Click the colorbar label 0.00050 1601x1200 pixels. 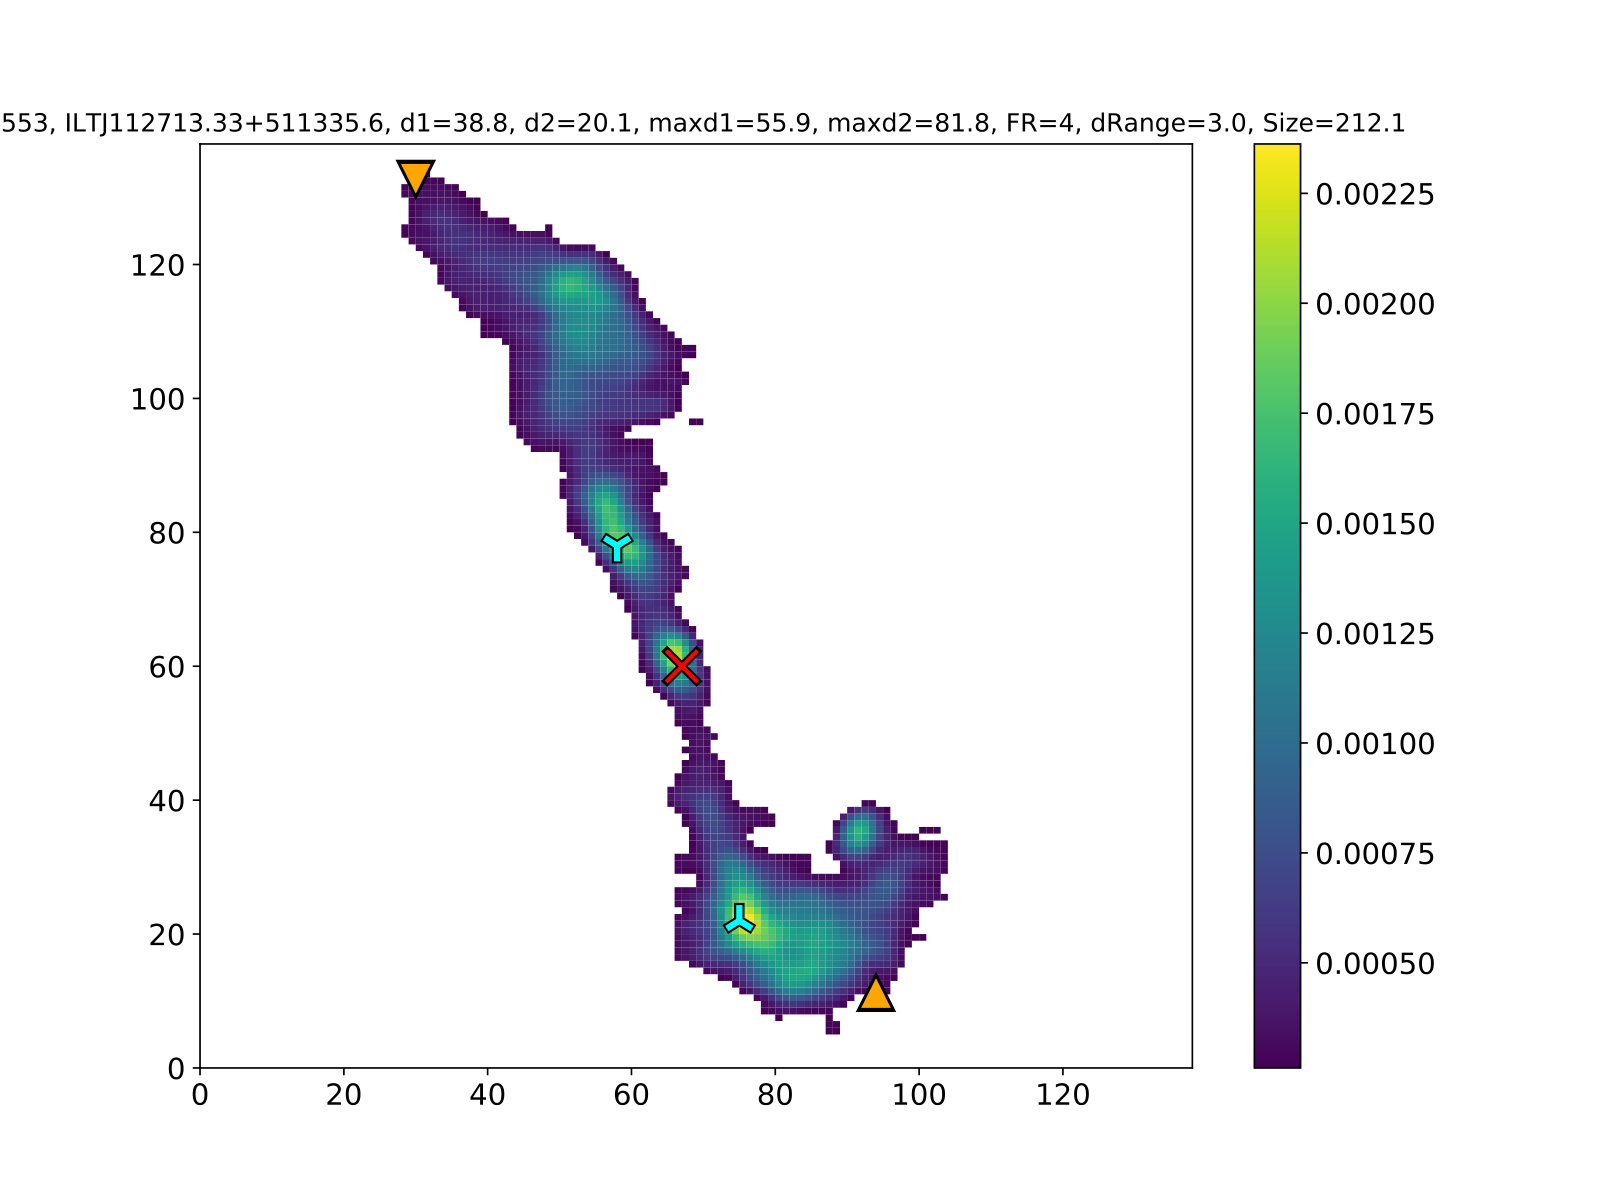tap(1375, 965)
